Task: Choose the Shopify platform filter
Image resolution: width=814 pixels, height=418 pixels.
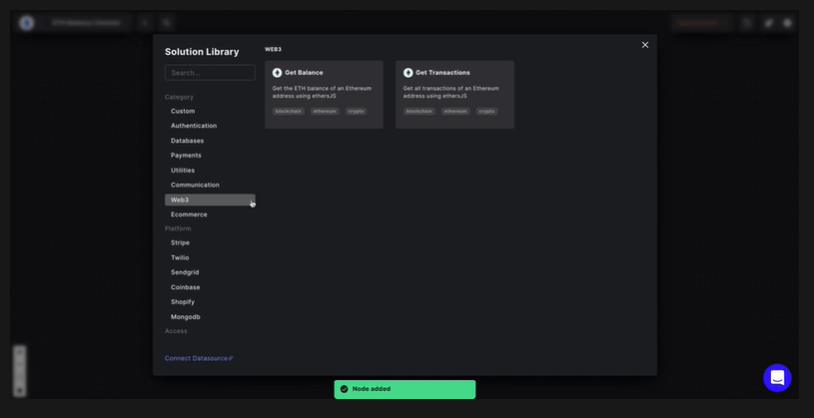Action: tap(183, 302)
